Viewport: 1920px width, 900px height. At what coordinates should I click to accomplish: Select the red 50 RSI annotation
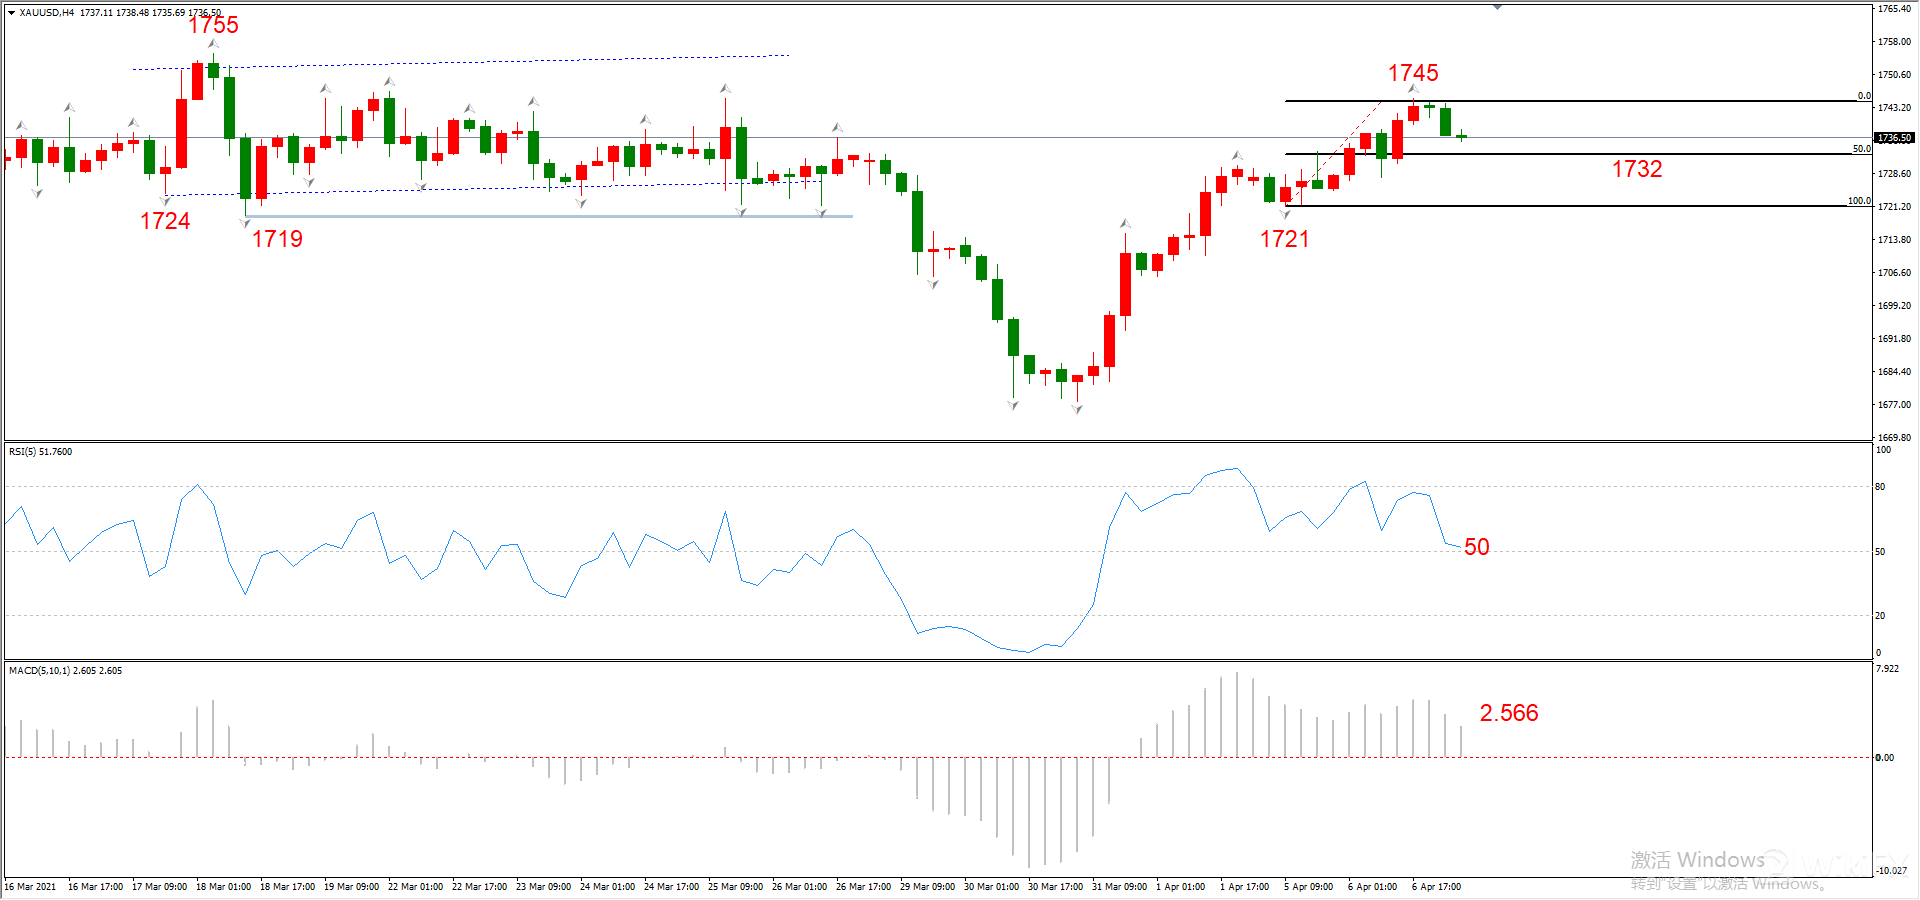pos(1476,547)
